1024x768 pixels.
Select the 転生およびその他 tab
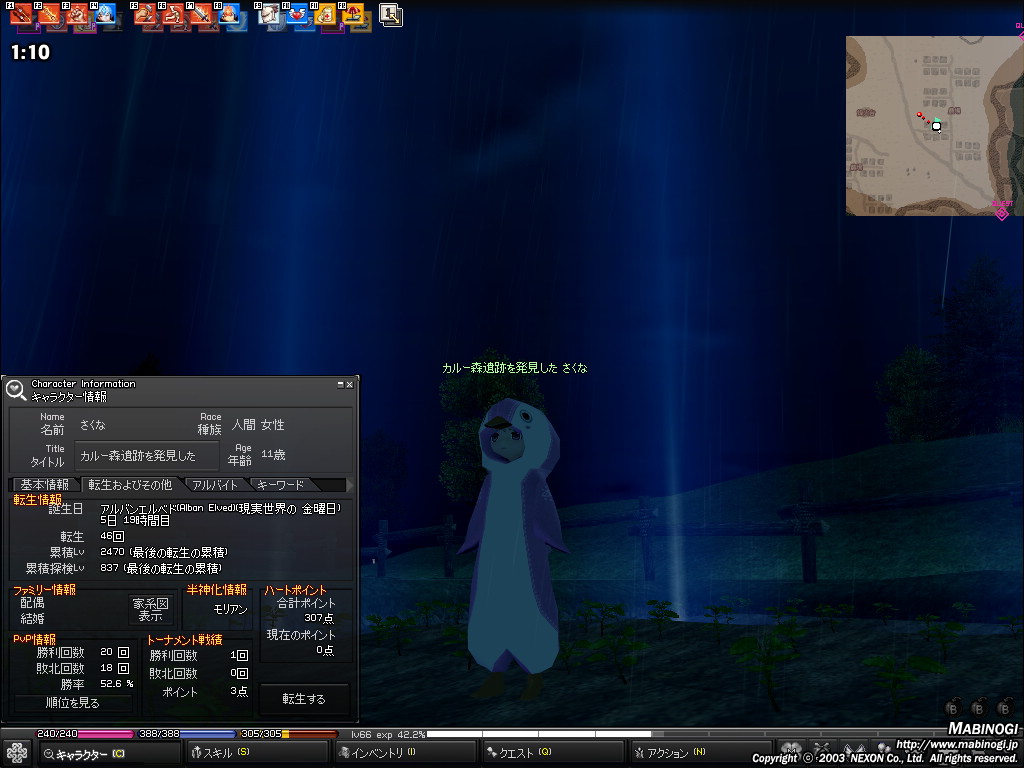131,485
